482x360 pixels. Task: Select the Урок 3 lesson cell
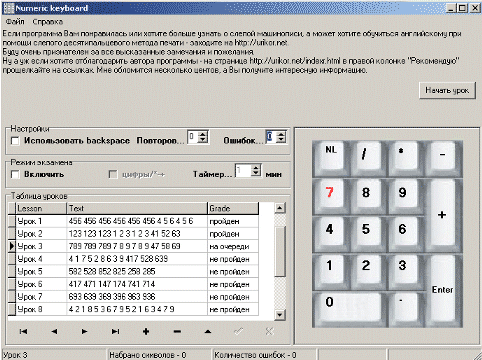[41, 246]
